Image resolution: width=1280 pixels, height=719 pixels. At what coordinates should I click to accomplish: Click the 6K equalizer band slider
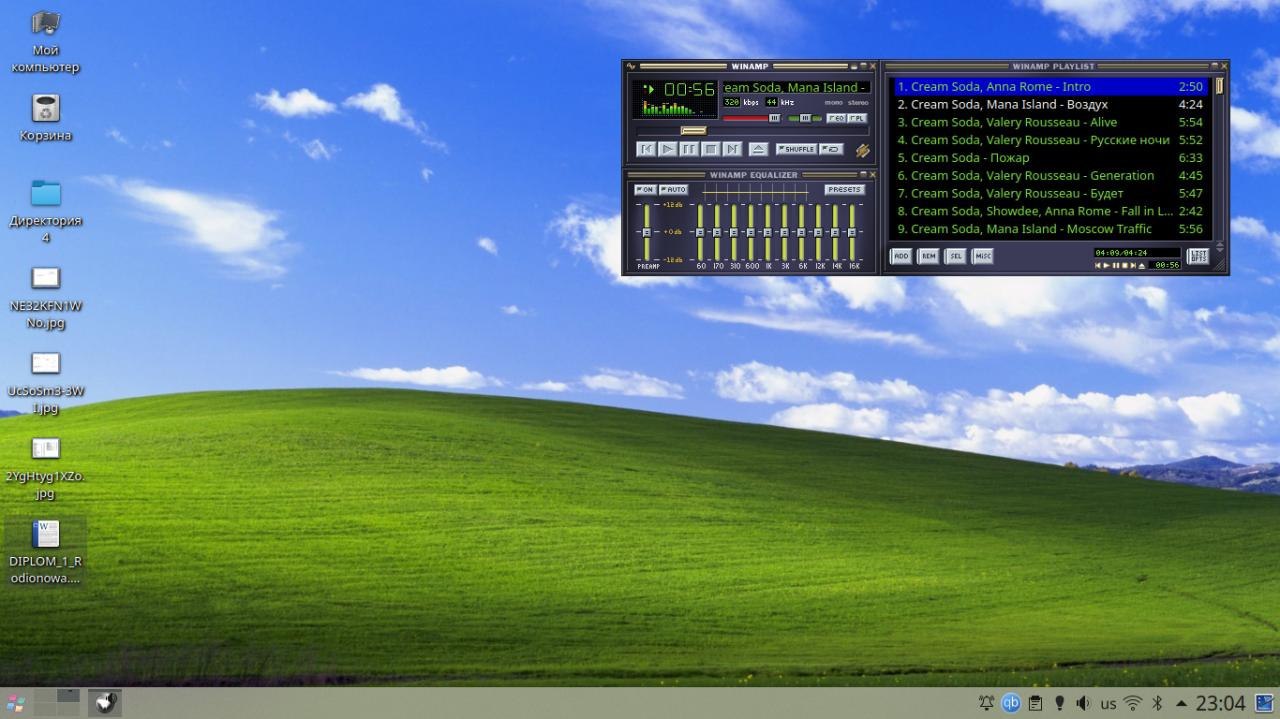(x=801, y=232)
